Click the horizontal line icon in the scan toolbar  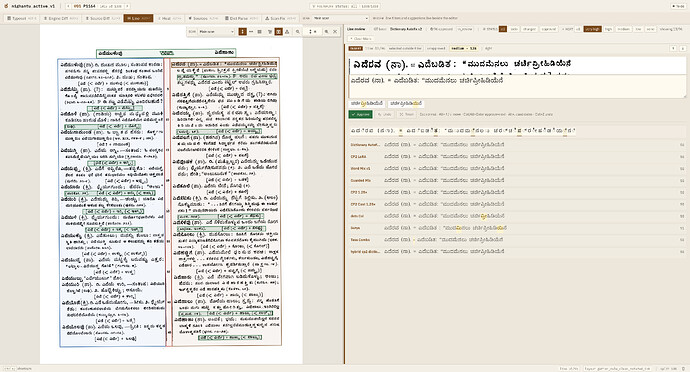click(x=251, y=32)
